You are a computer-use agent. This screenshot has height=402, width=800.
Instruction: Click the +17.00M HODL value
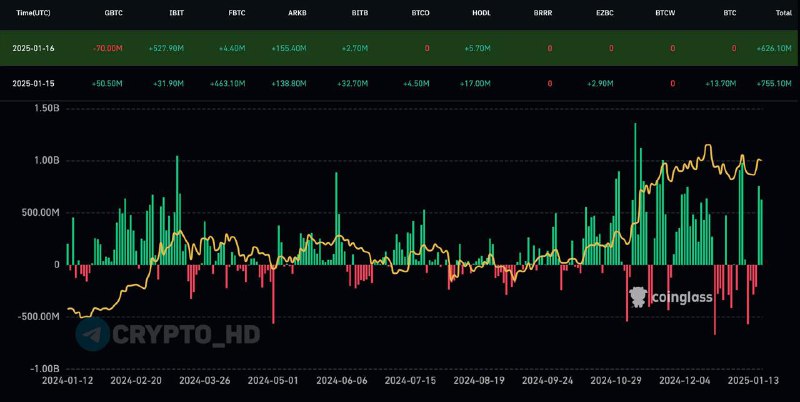click(476, 84)
